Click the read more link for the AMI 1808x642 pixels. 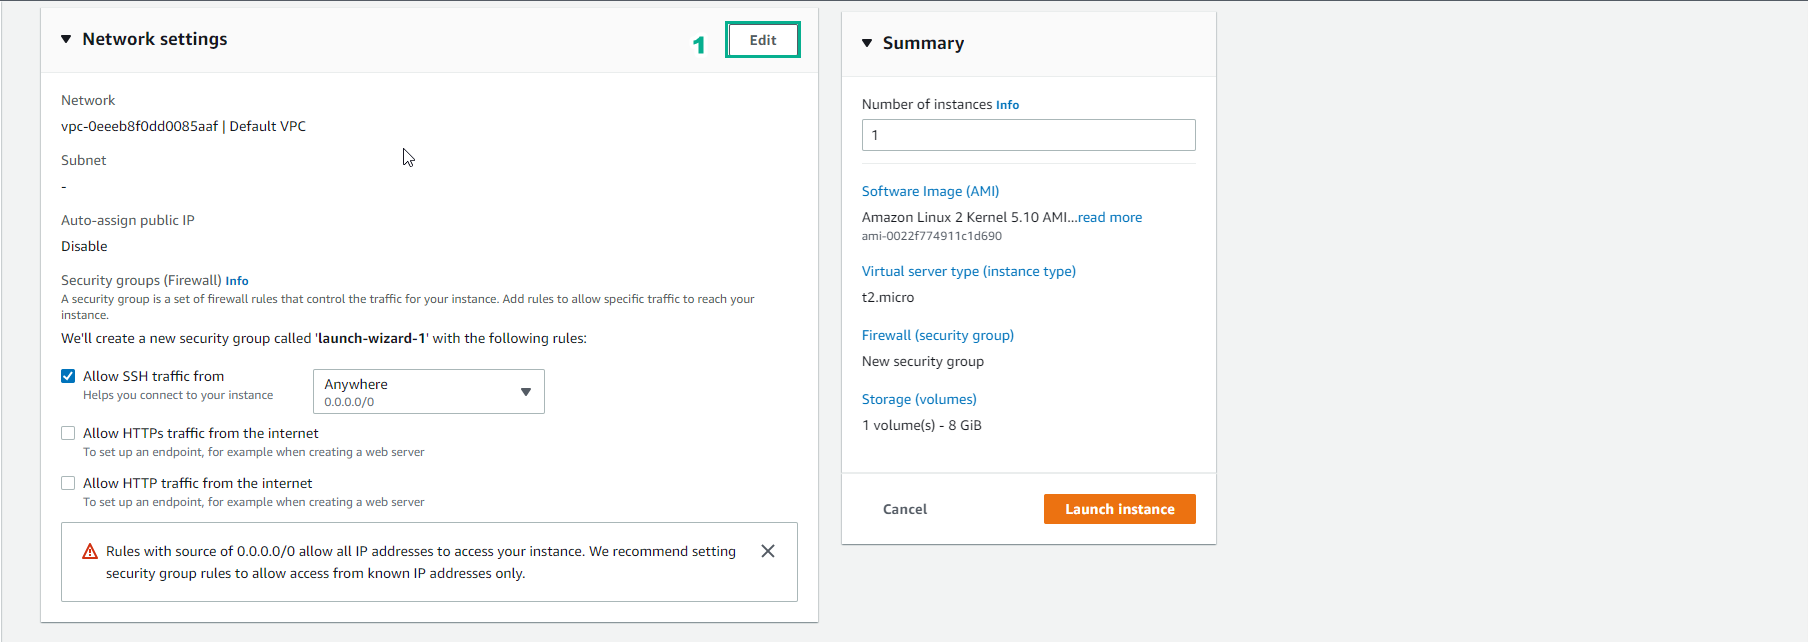[1109, 217]
